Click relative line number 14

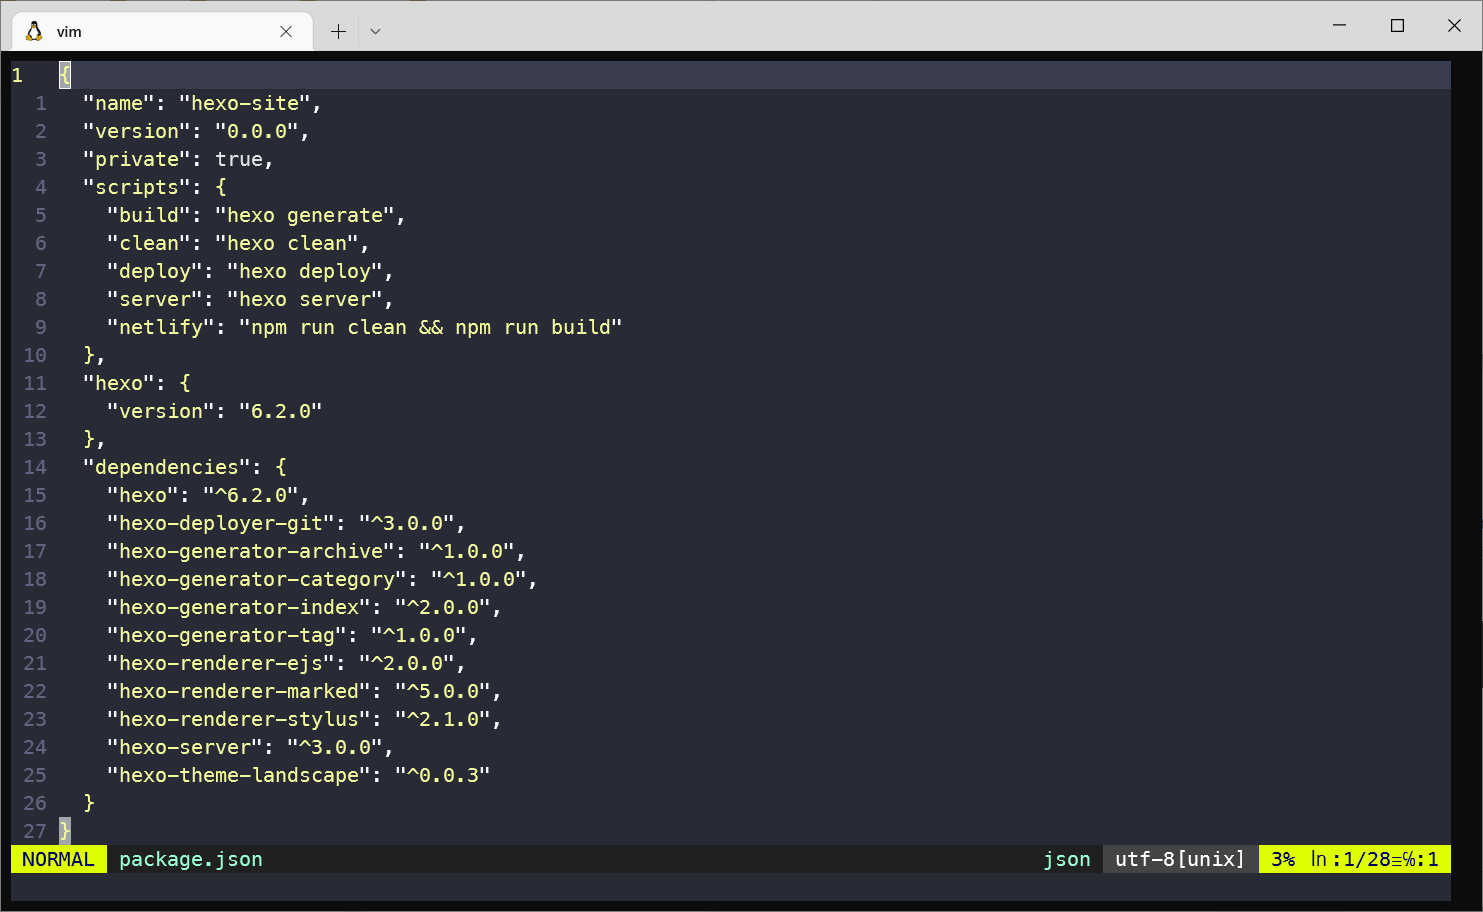[35, 467]
